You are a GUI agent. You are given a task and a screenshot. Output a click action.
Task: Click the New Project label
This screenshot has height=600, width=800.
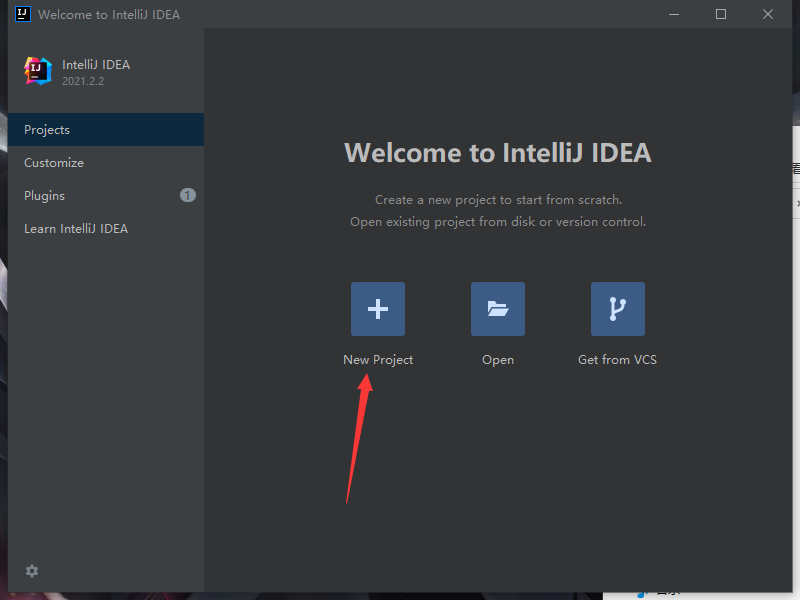[x=378, y=360]
